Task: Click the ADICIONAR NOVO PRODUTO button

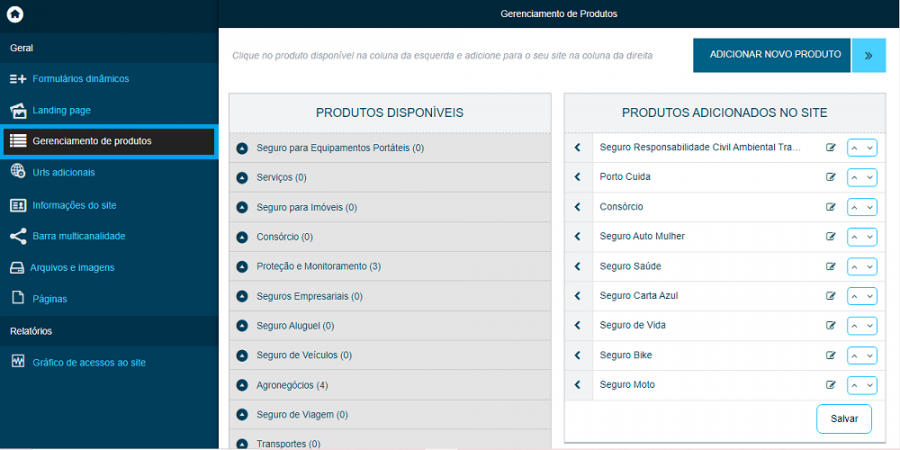Action: pyautogui.click(x=771, y=56)
